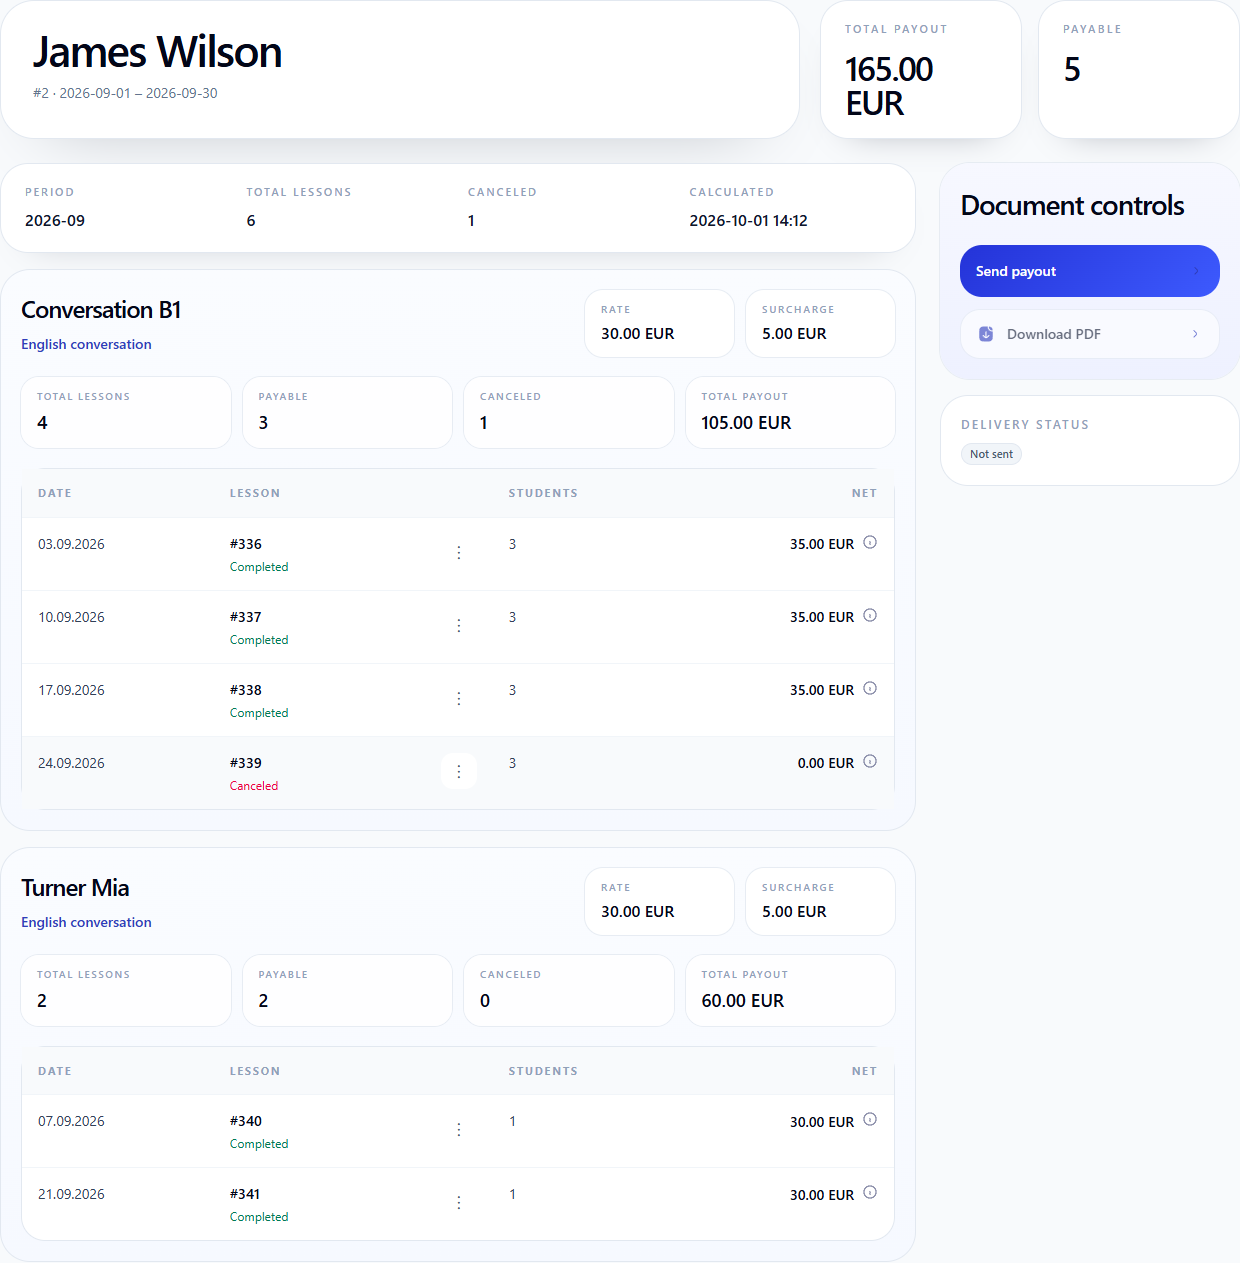Click the Not sent delivery status badge

point(991,454)
